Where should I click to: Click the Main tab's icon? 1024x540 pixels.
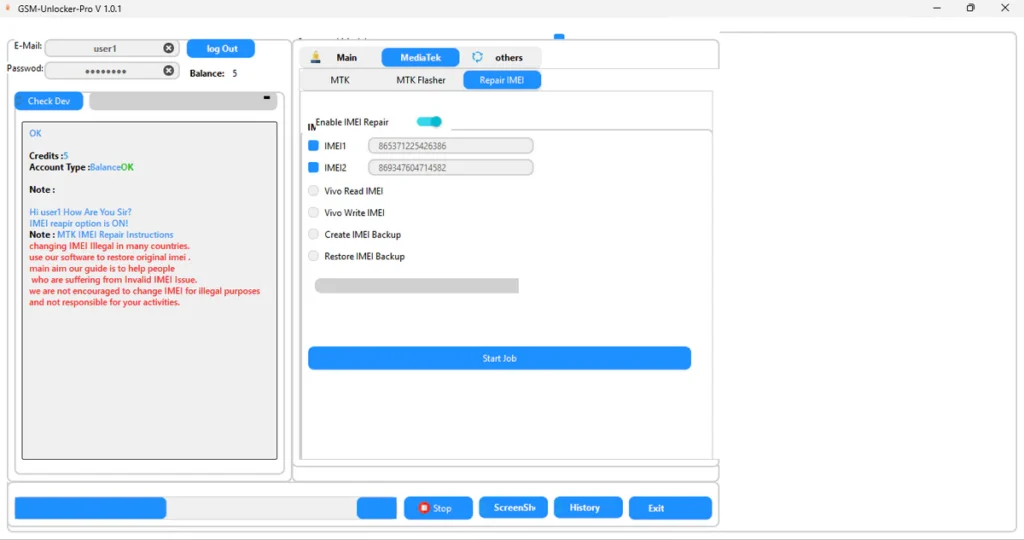pos(316,57)
